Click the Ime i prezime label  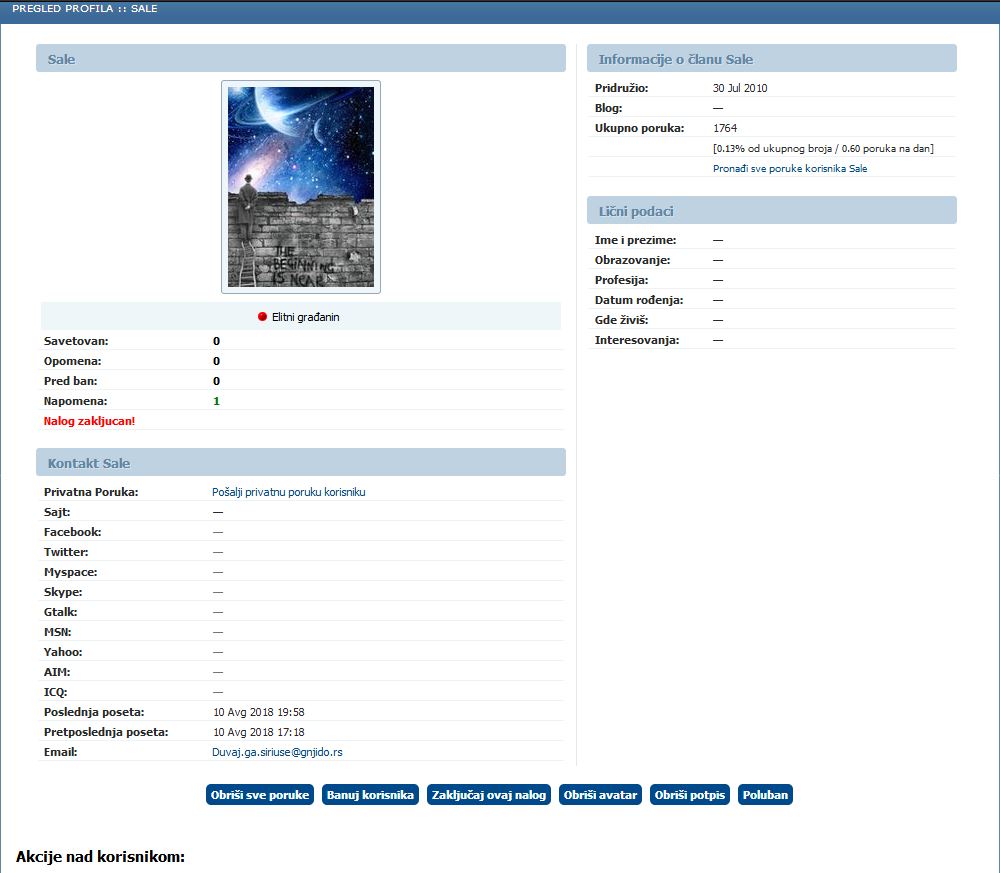pos(635,240)
